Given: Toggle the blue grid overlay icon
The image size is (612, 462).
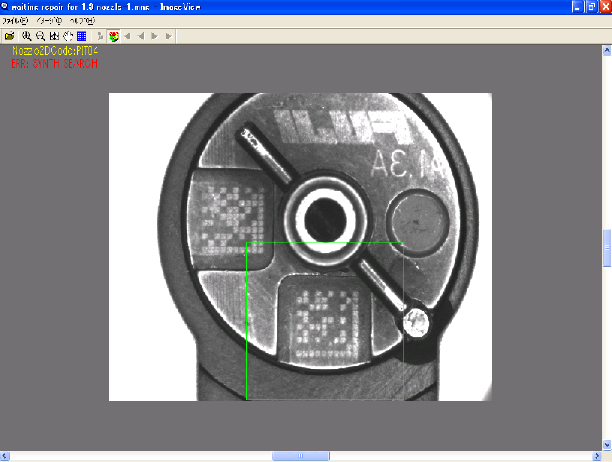Looking at the screenshot, I should point(81,36).
